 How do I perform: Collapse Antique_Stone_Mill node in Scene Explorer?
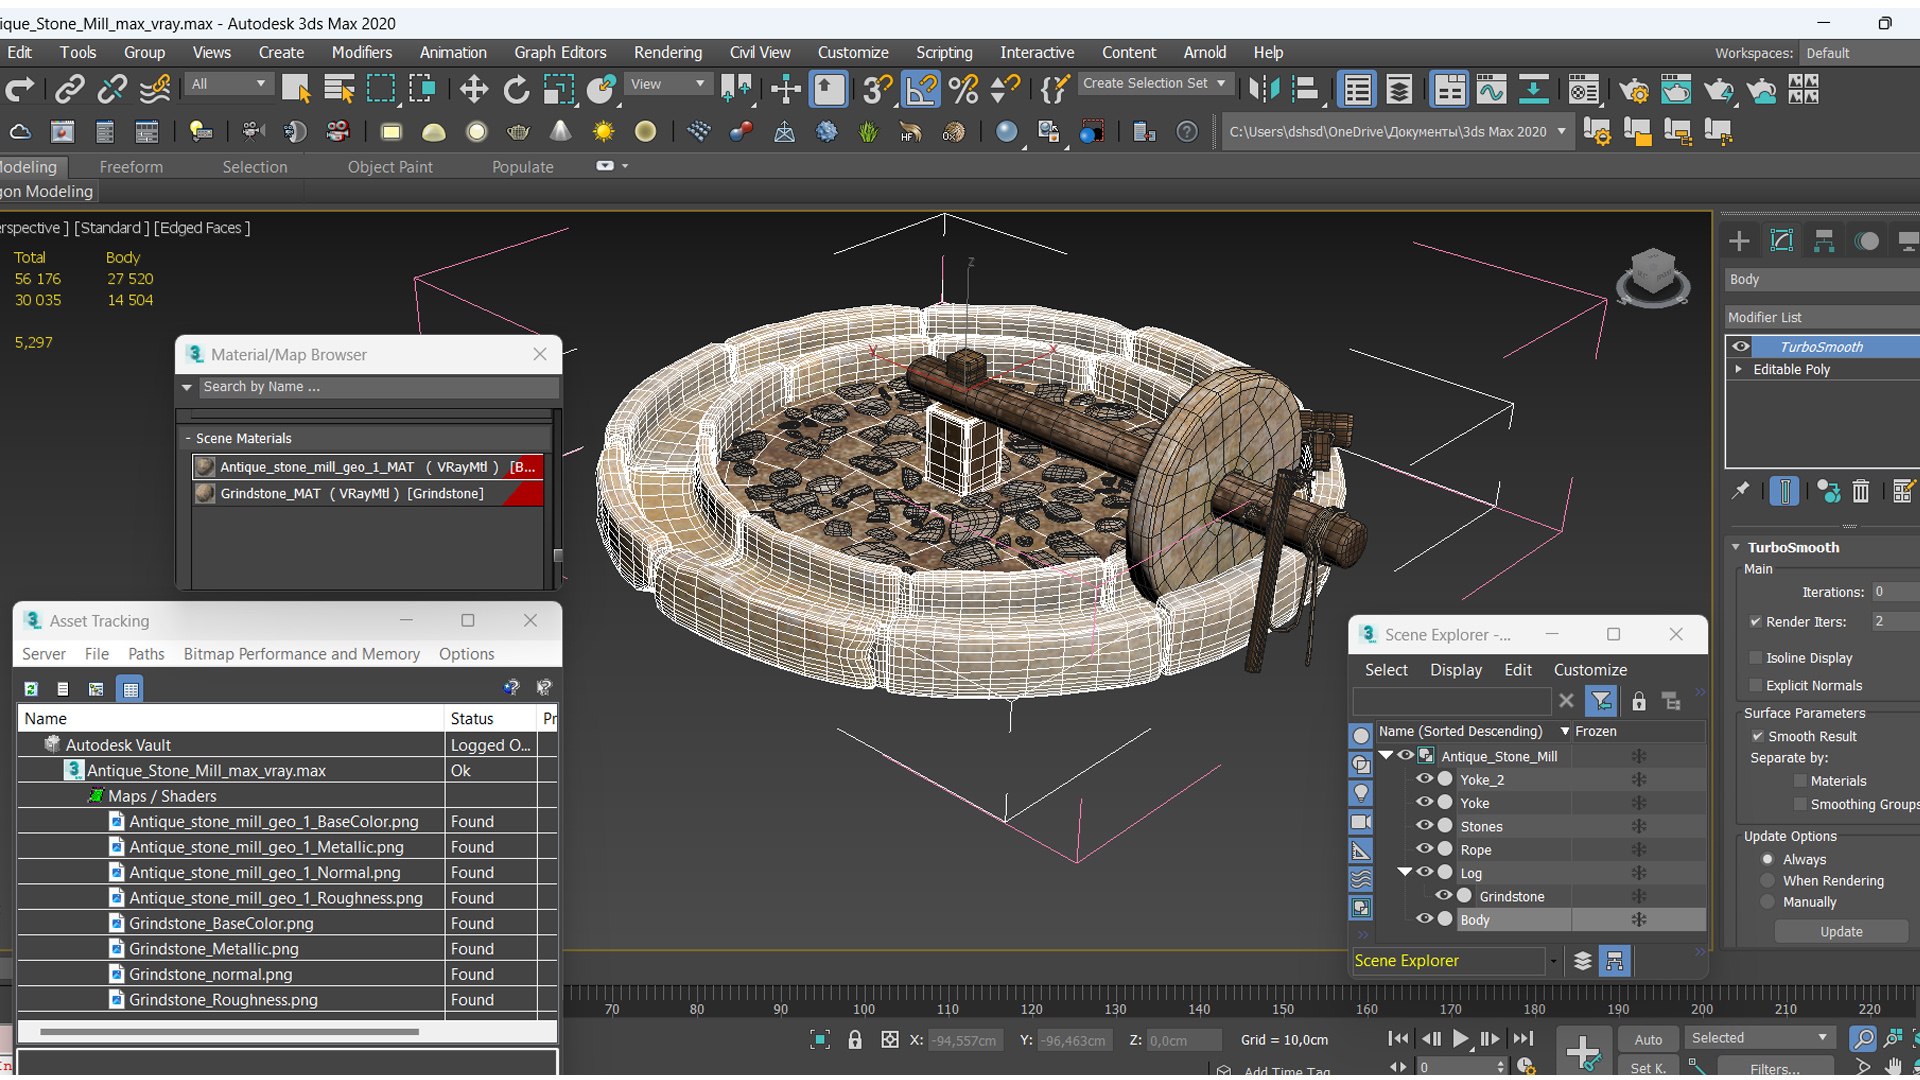point(1386,756)
